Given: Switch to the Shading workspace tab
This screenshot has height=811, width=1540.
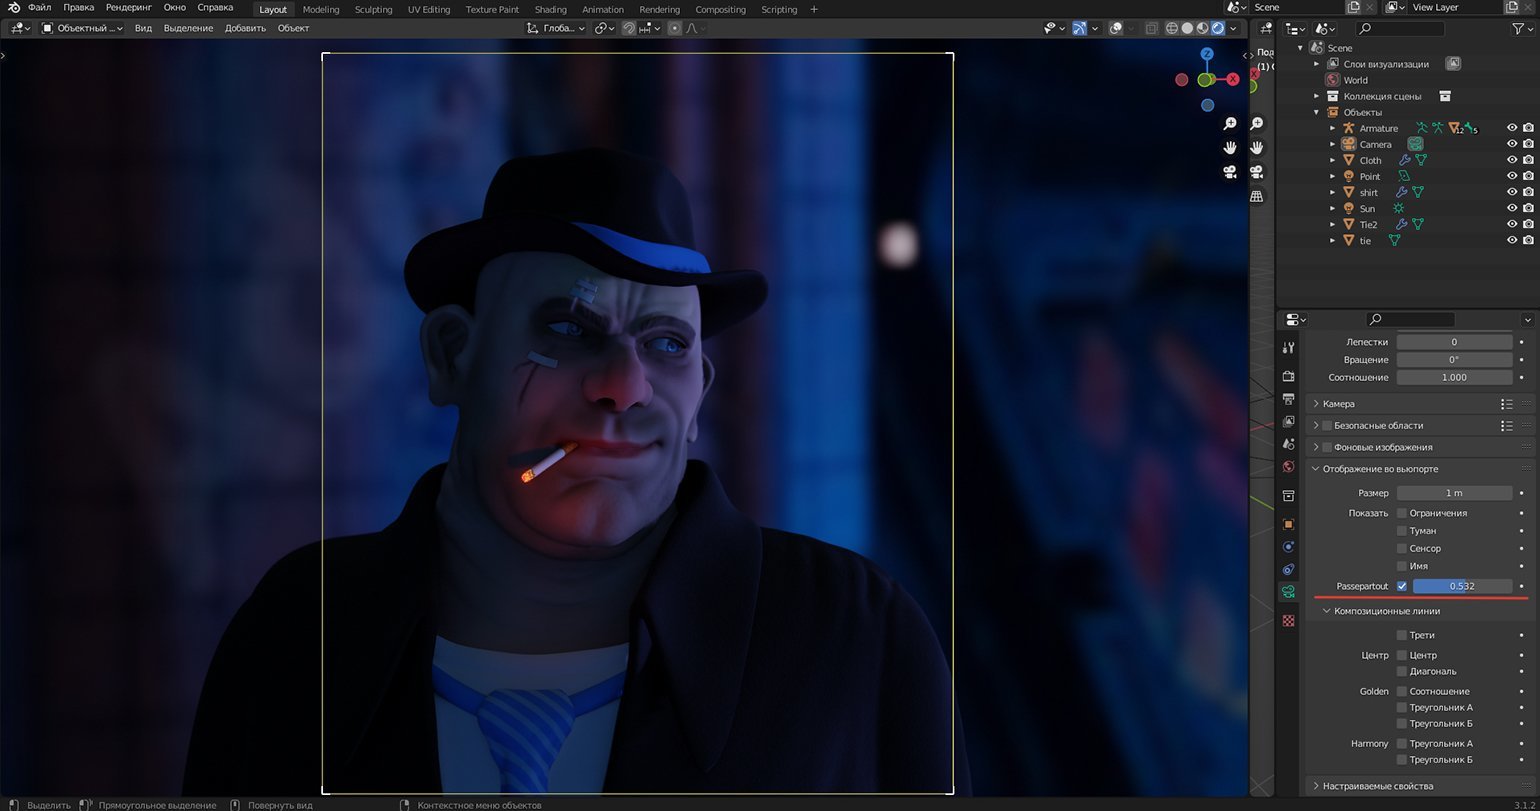Looking at the screenshot, I should 551,9.
